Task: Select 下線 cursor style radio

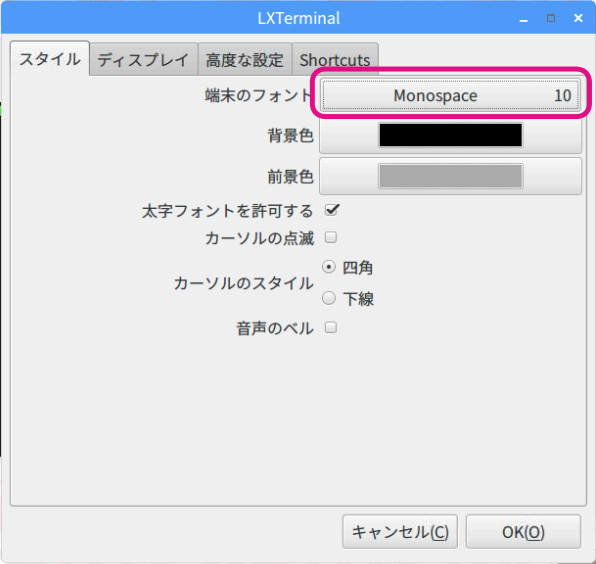Action: [329, 298]
